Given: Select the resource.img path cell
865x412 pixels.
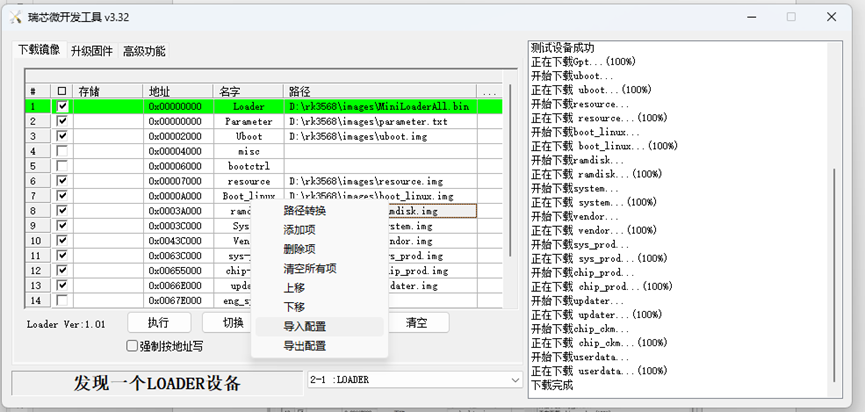Looking at the screenshot, I should tap(380, 181).
